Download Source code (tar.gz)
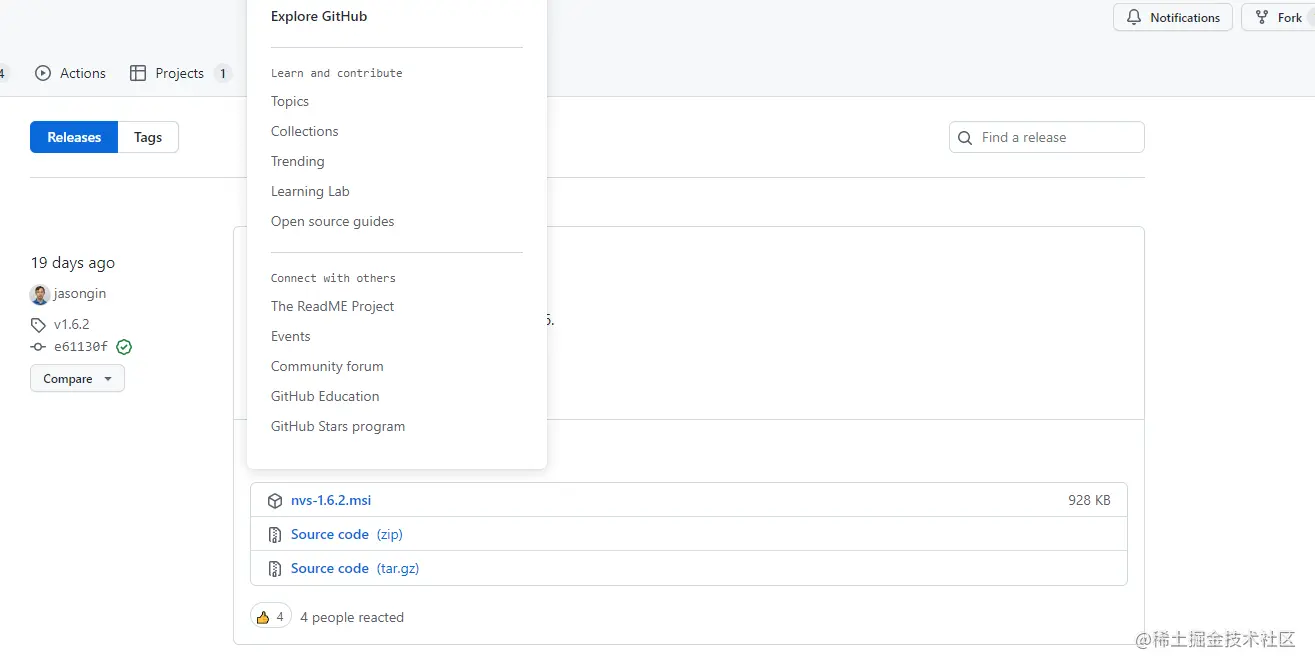The width and height of the screenshot is (1315, 669). (355, 569)
